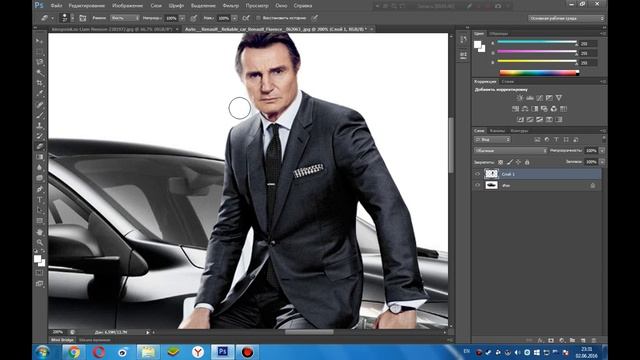This screenshot has height=360, width=640.
Task: Toggle lock all for layer
Action: pyautogui.click(x=527, y=162)
